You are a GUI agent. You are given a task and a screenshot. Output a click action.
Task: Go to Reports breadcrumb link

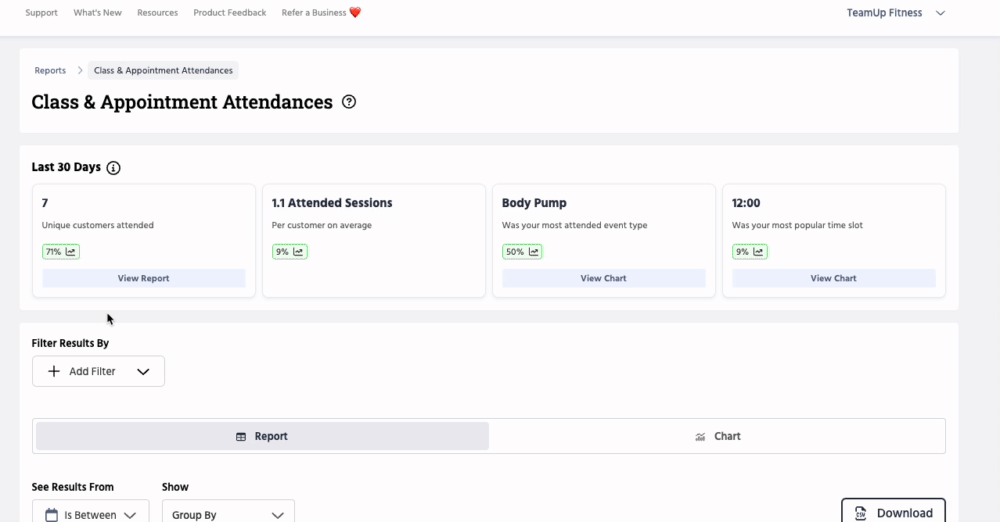50,71
